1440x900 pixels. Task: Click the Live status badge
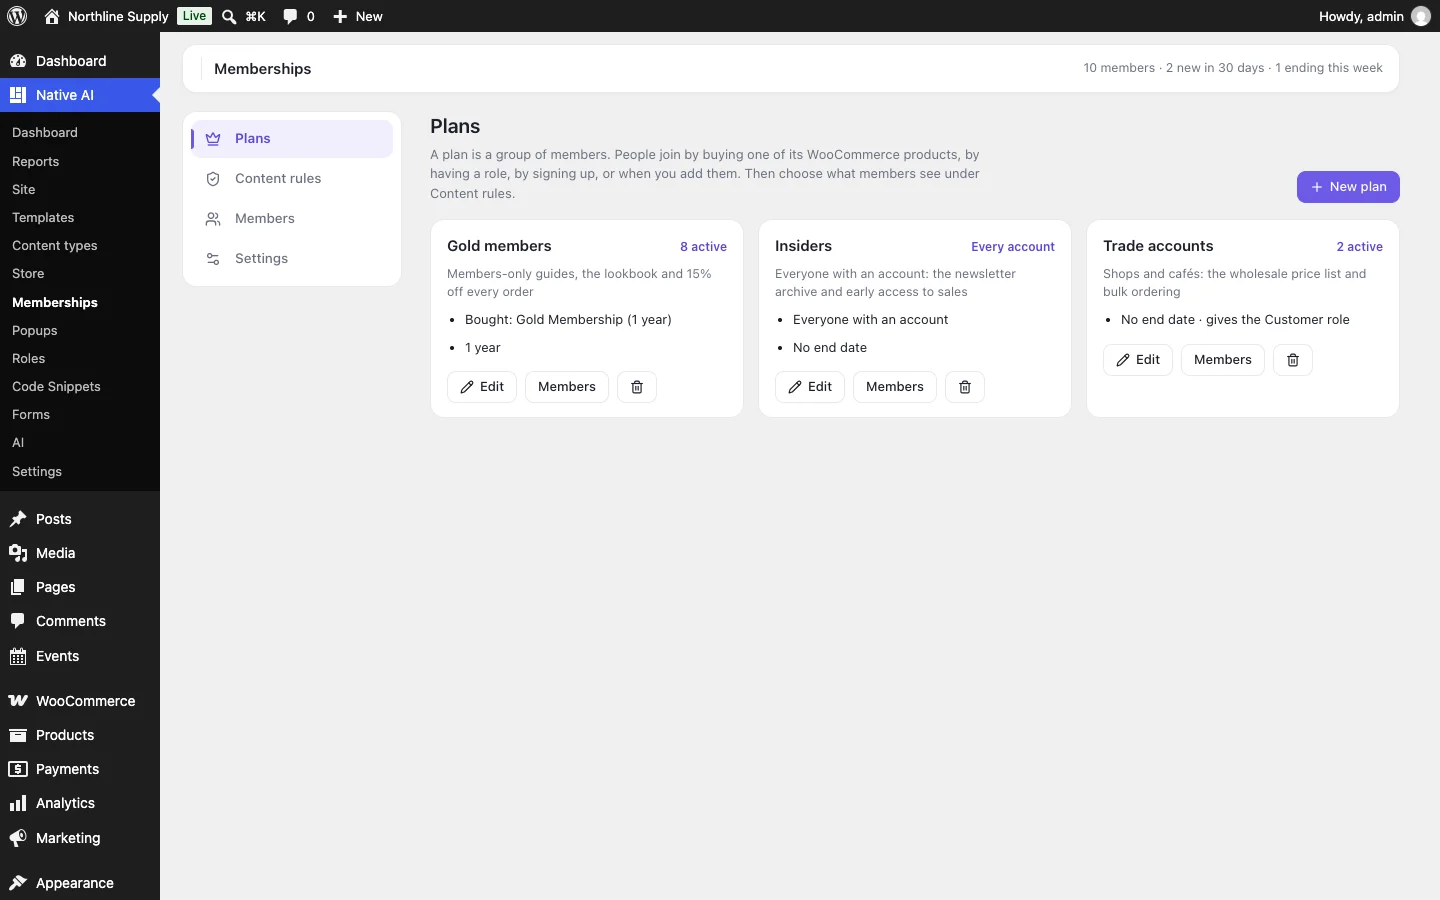pyautogui.click(x=194, y=16)
